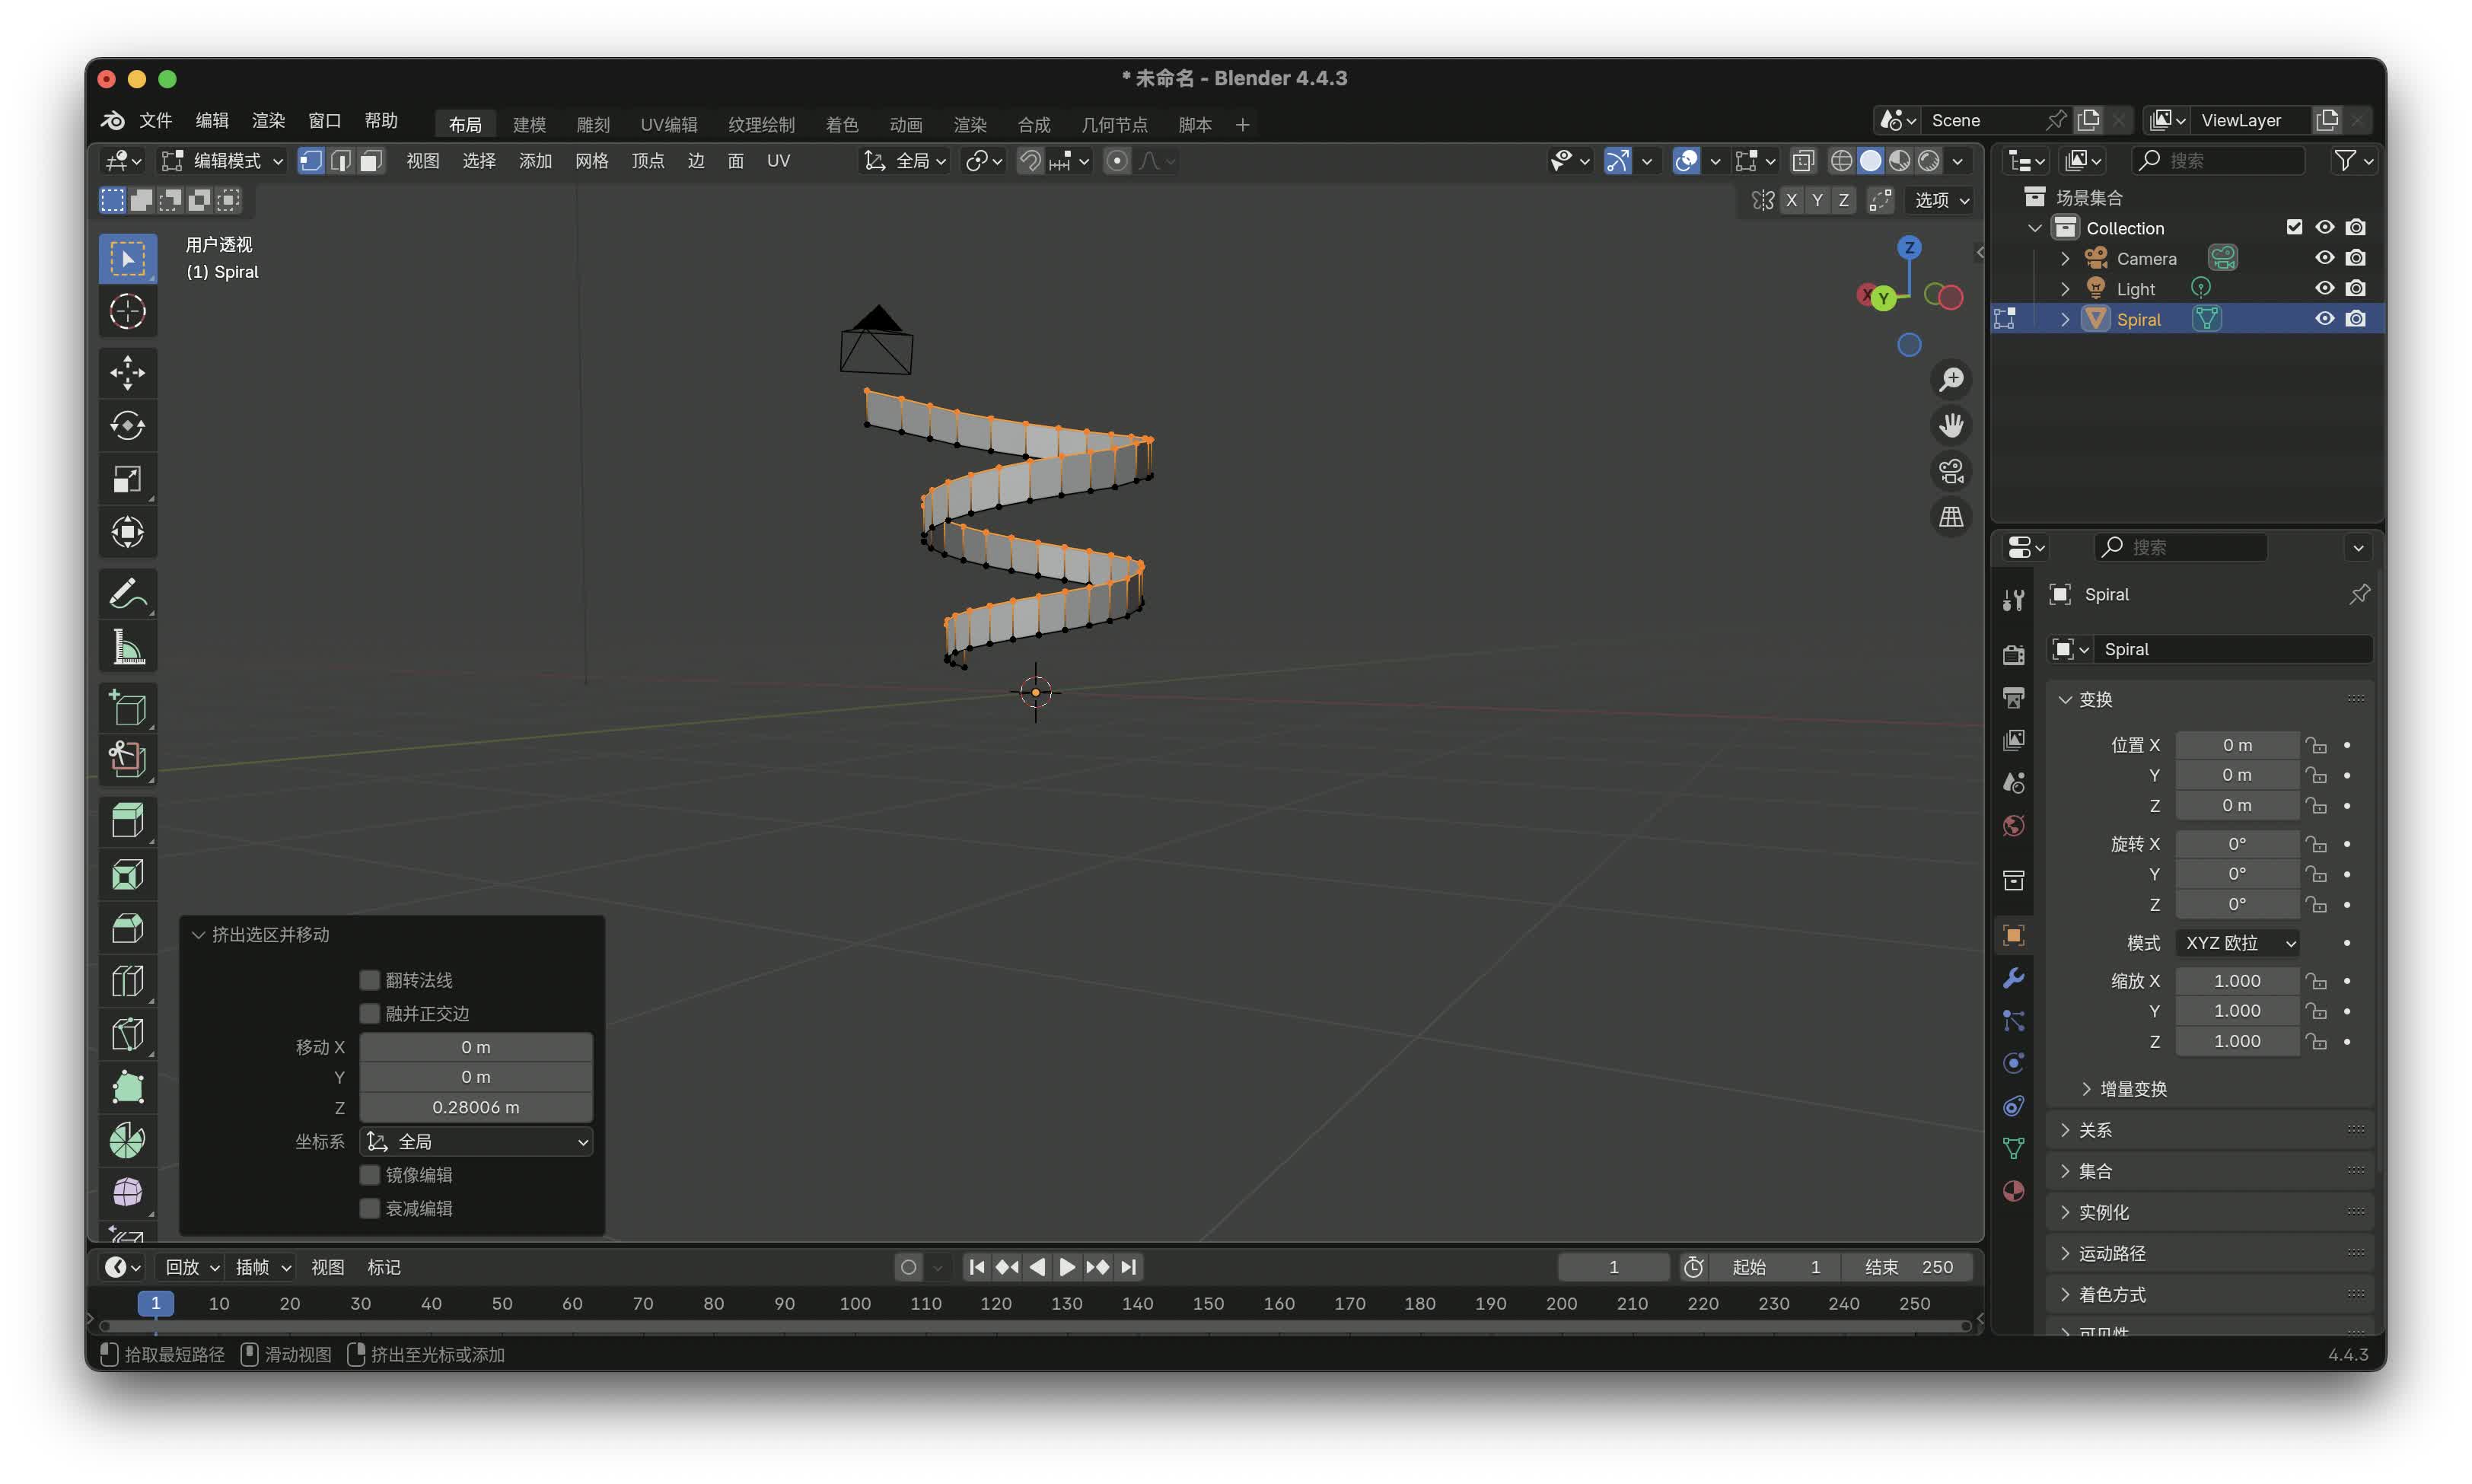Select the Rotate tool
Image resolution: width=2472 pixels, height=1484 pixels.
127,426
